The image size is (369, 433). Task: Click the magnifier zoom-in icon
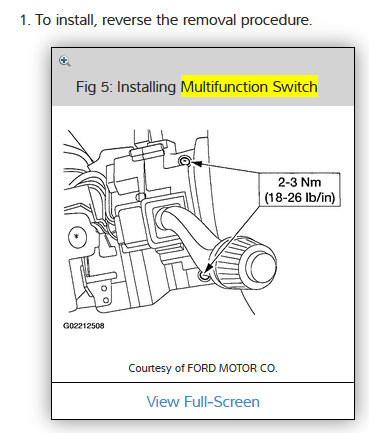pos(64,61)
